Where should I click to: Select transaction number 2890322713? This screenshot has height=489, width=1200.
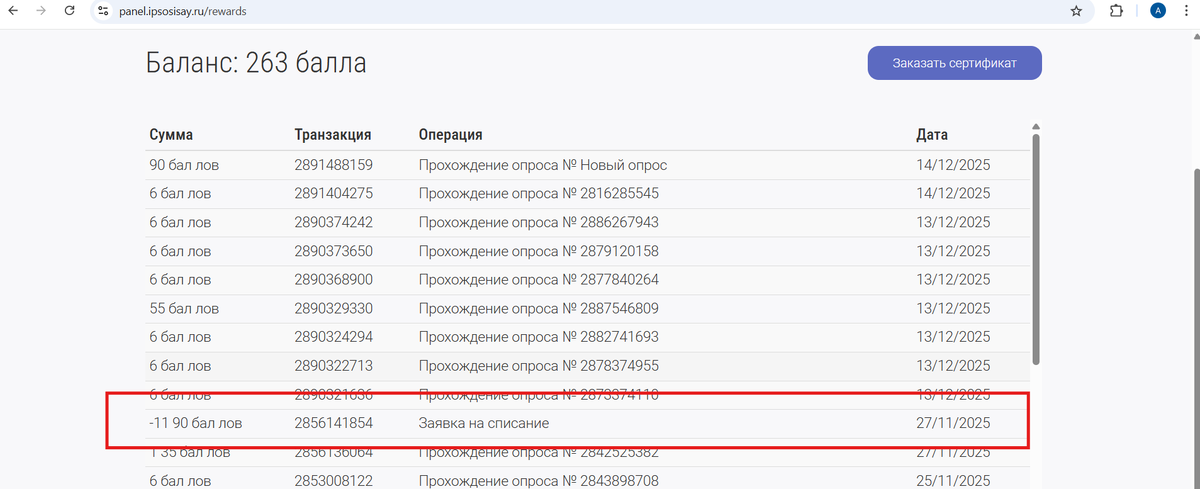(333, 365)
